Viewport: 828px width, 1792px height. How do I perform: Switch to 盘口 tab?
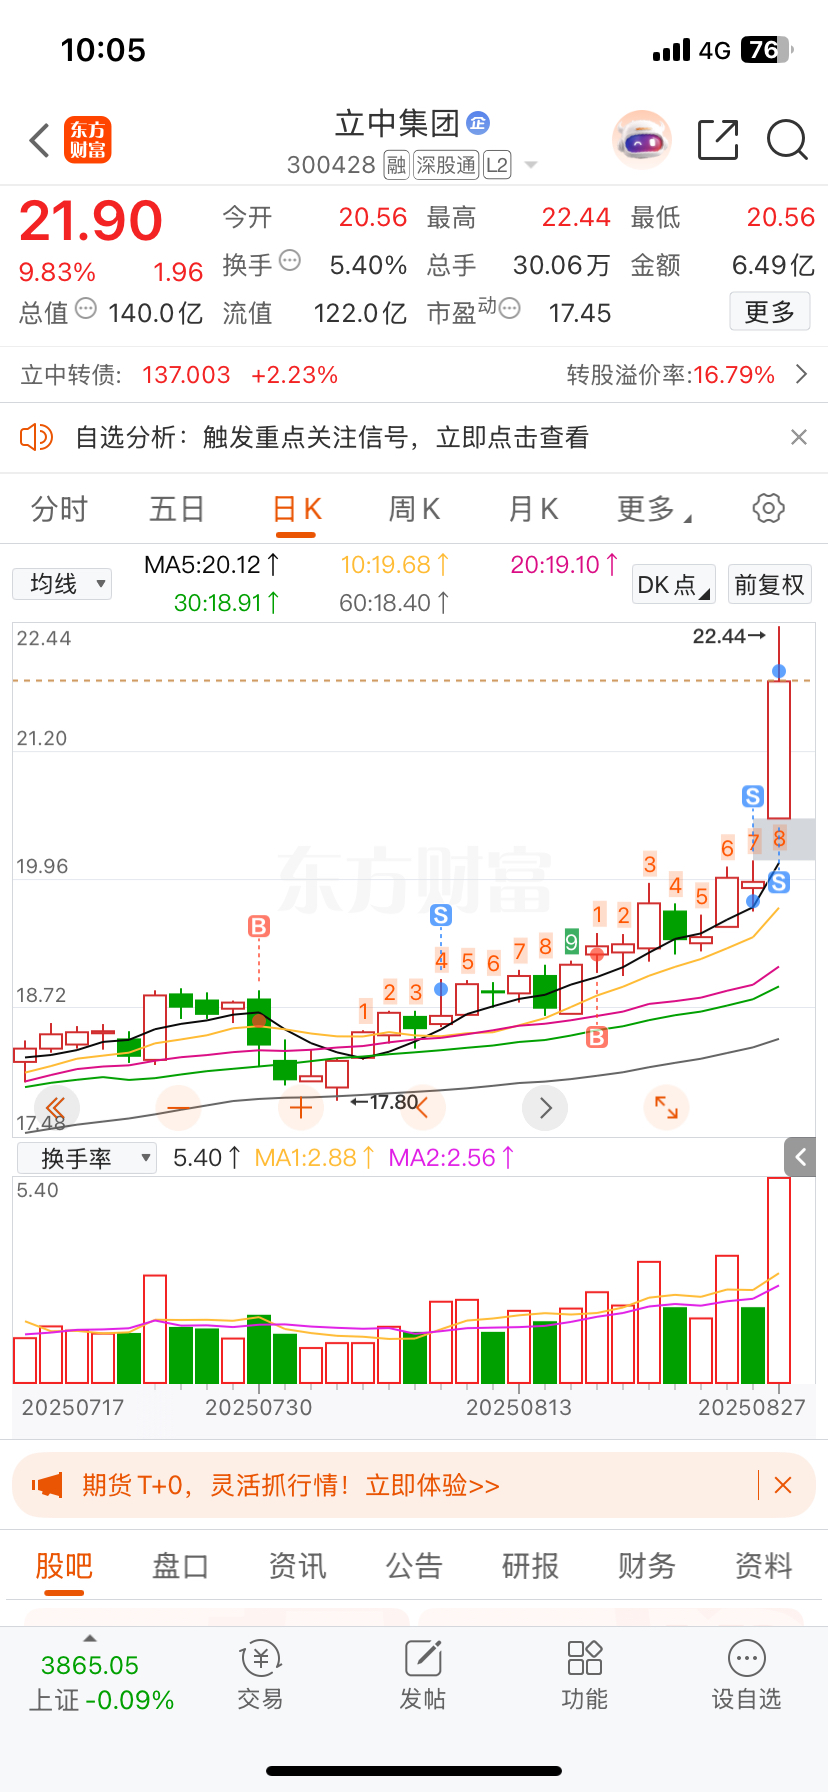point(180,1566)
